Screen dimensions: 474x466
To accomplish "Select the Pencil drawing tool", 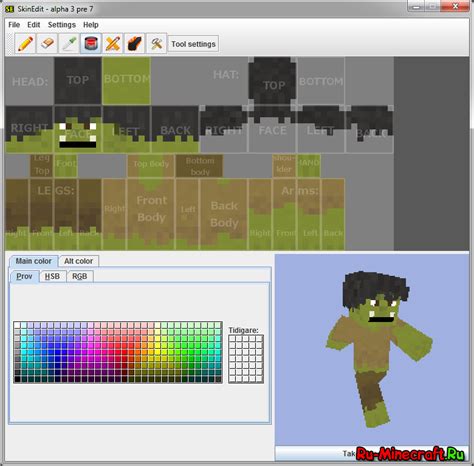I will (x=25, y=44).
